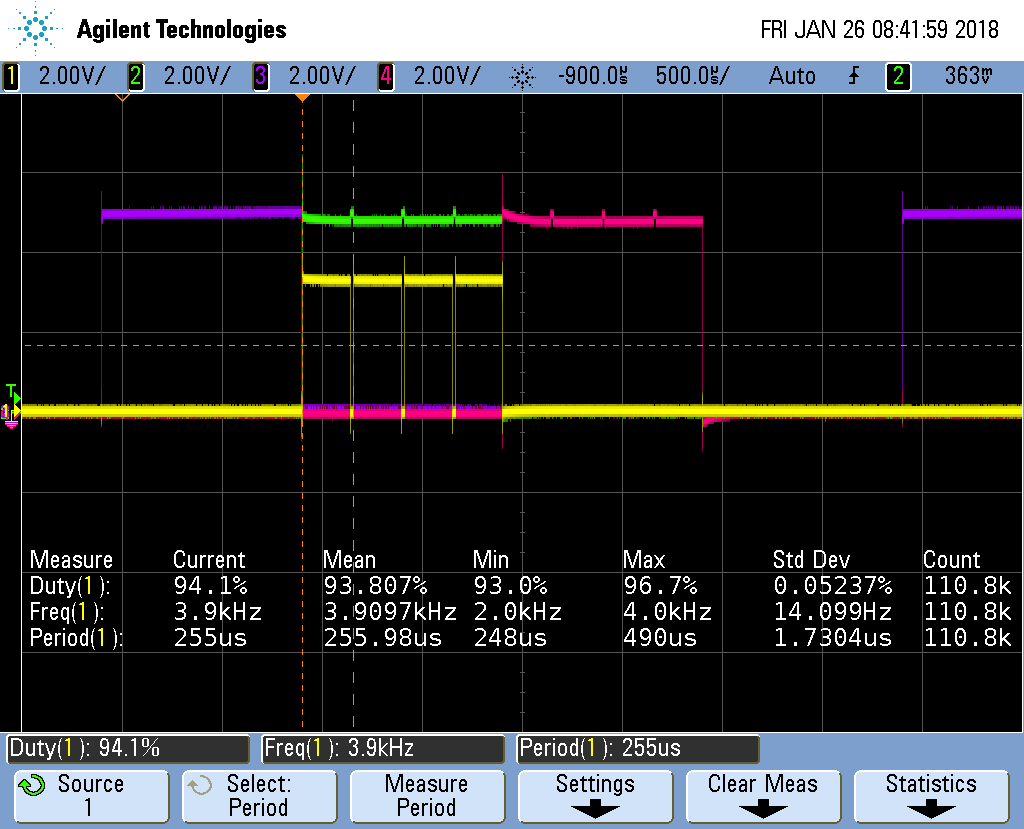Image resolution: width=1024 pixels, height=829 pixels.
Task: Click the green trigger source 2 icon
Action: click(897, 76)
